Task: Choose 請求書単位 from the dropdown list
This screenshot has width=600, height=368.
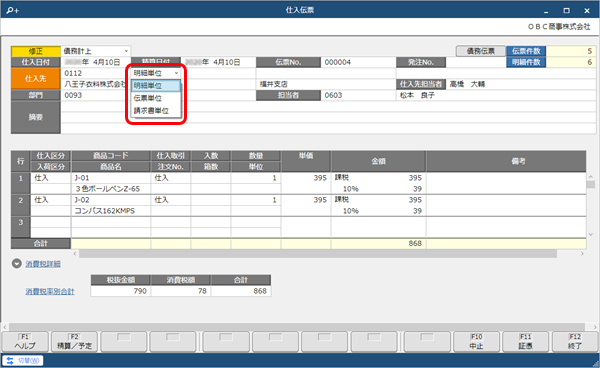Action: coord(156,111)
